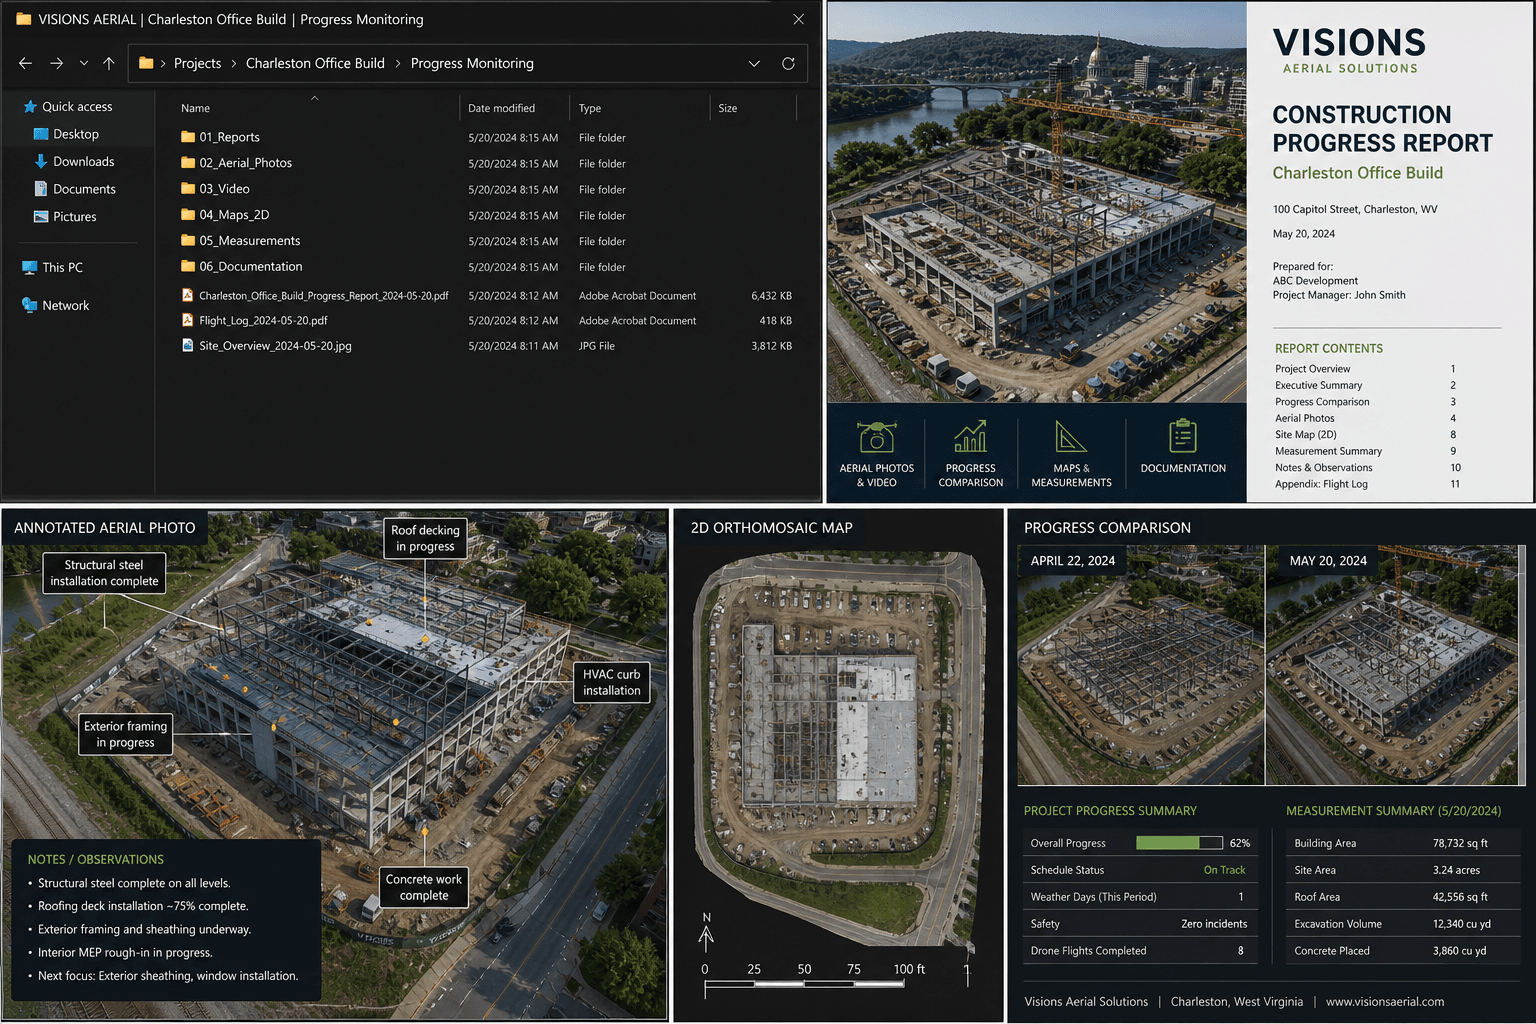Click the Visions Aerial Solutions logo
This screenshot has width=1536, height=1024.
(1349, 50)
